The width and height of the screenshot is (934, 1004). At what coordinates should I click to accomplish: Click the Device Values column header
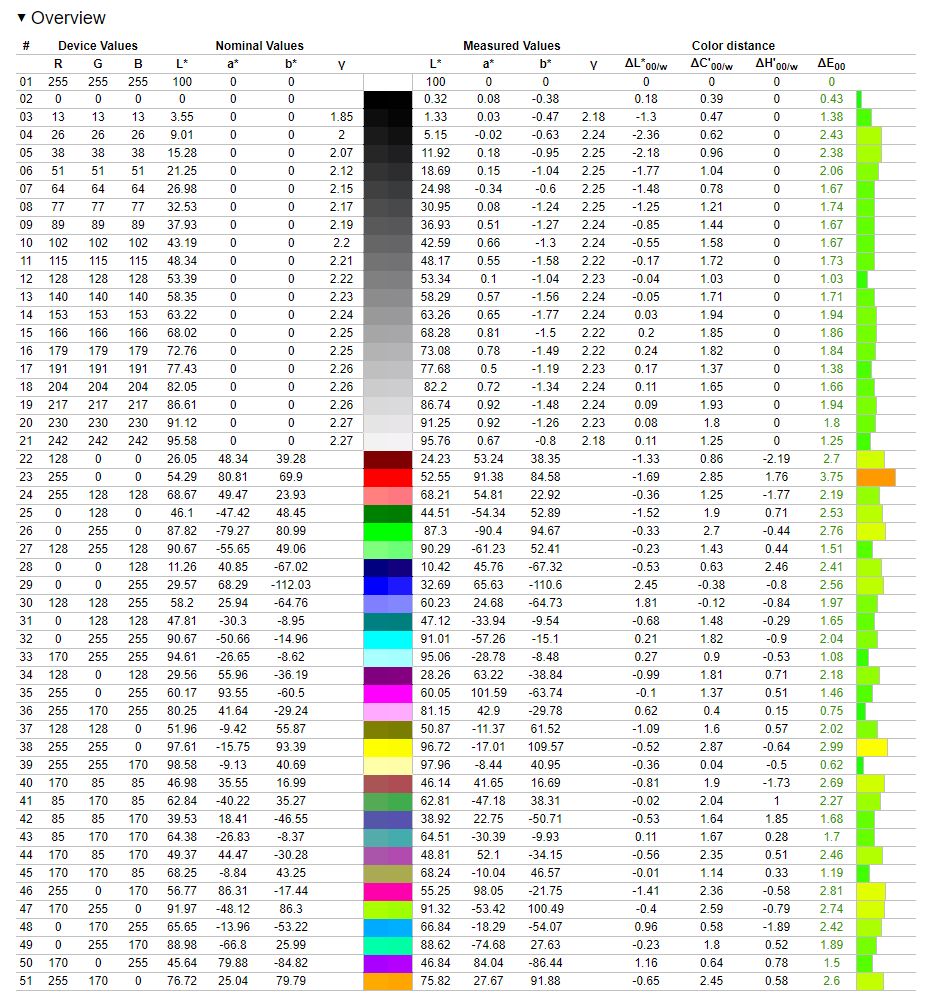[x=98, y=46]
